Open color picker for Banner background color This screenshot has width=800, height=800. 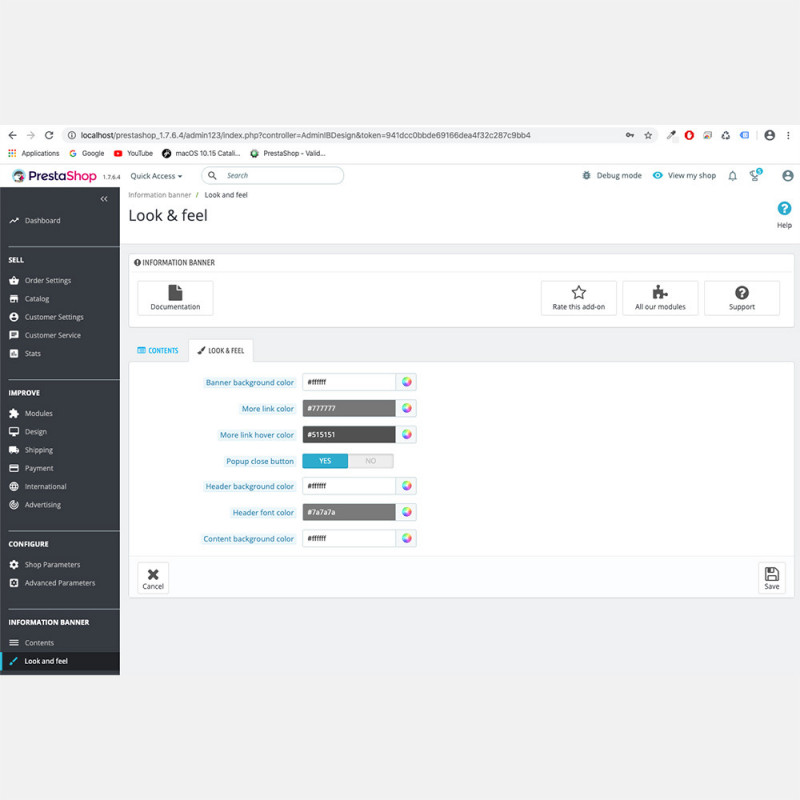[x=406, y=382]
